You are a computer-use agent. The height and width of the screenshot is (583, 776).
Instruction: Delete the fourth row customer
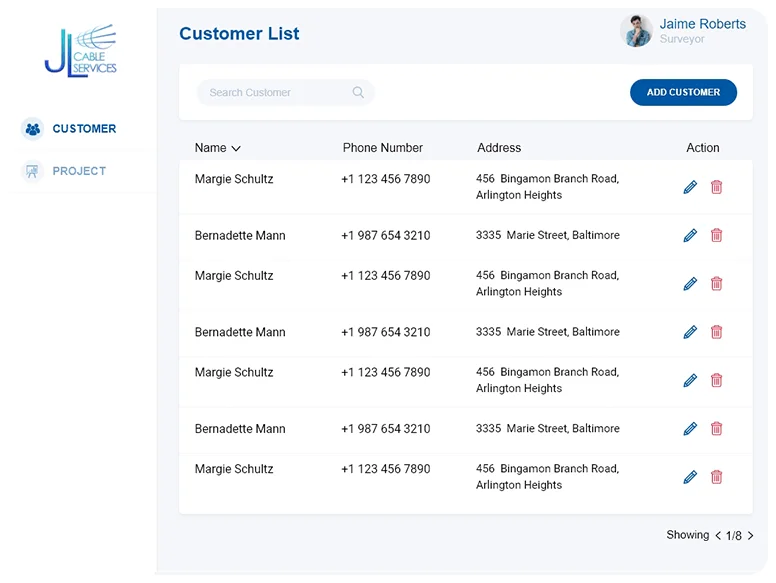click(x=716, y=332)
